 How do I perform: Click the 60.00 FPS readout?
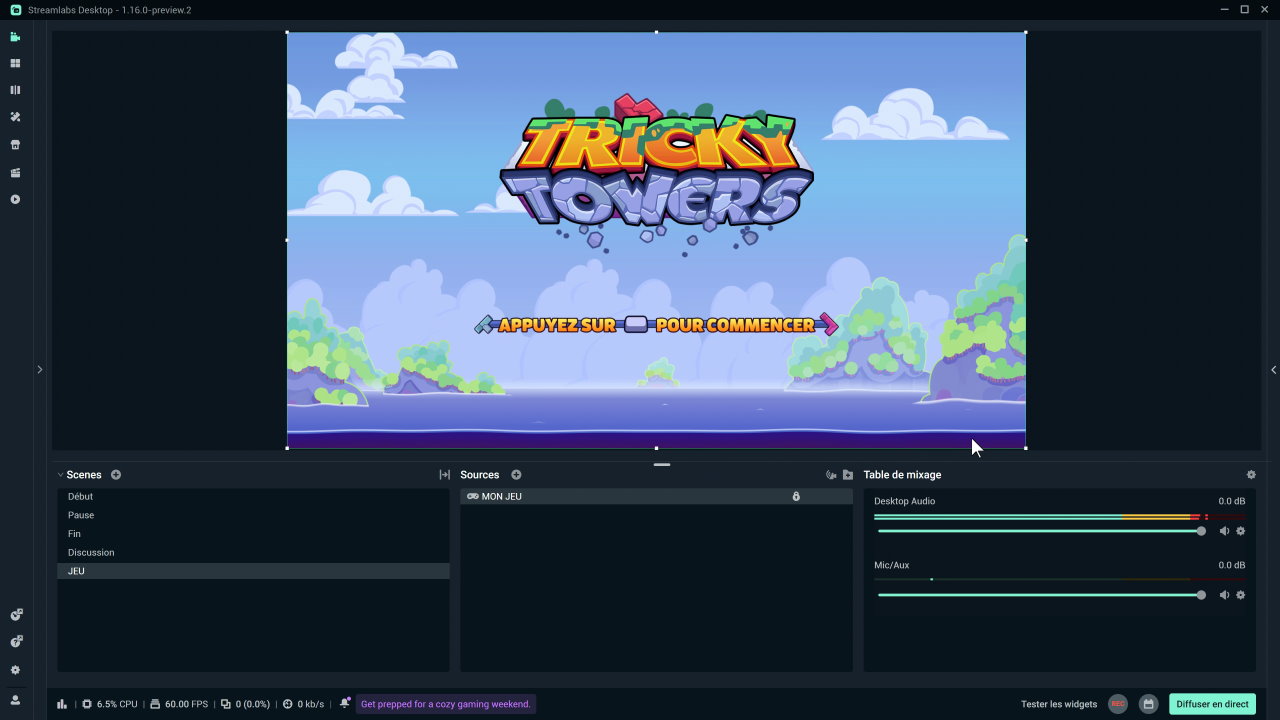(186, 704)
